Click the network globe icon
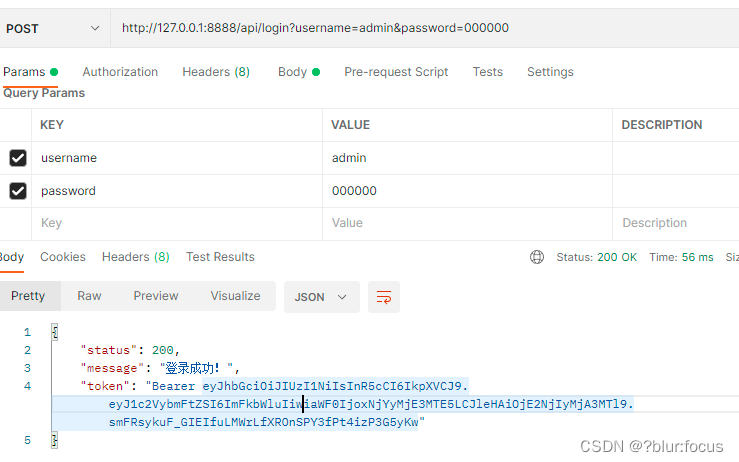The width and height of the screenshot is (739, 462). 537,257
